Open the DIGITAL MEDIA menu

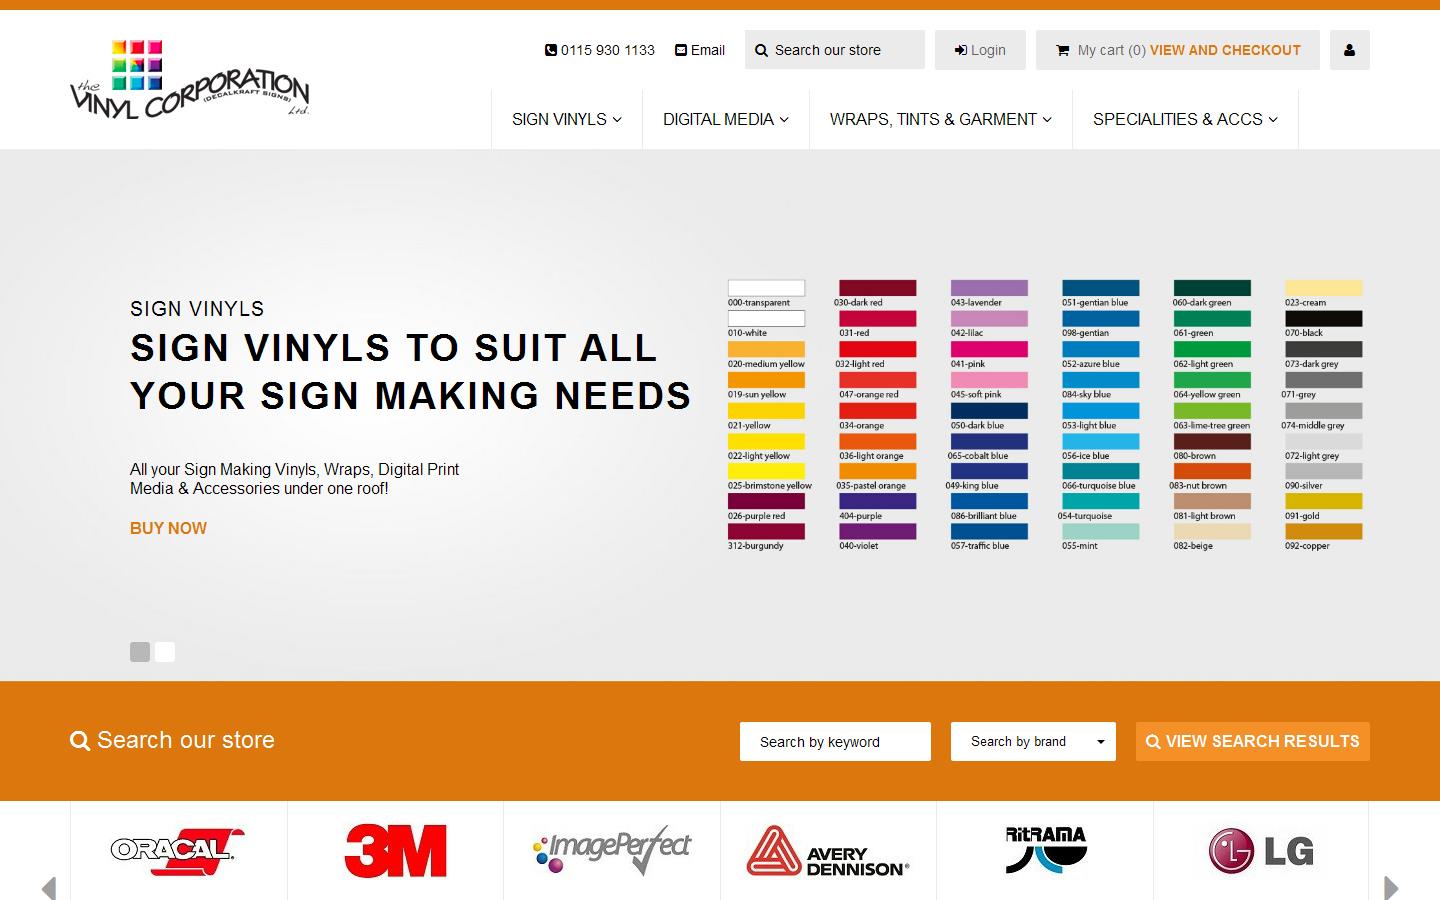pos(725,119)
